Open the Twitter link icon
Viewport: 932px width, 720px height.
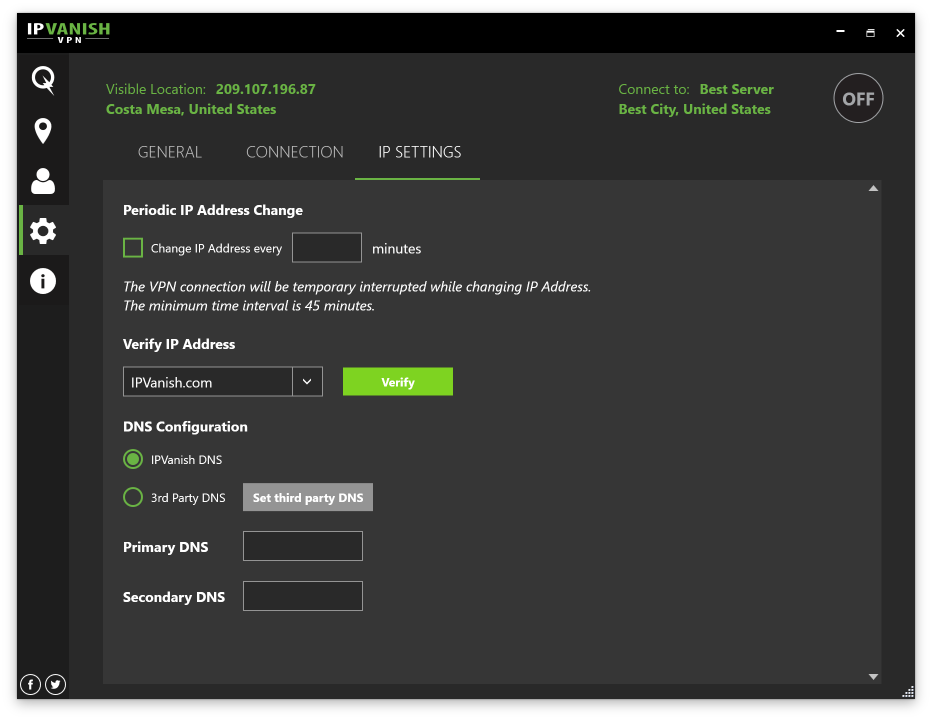click(x=55, y=684)
